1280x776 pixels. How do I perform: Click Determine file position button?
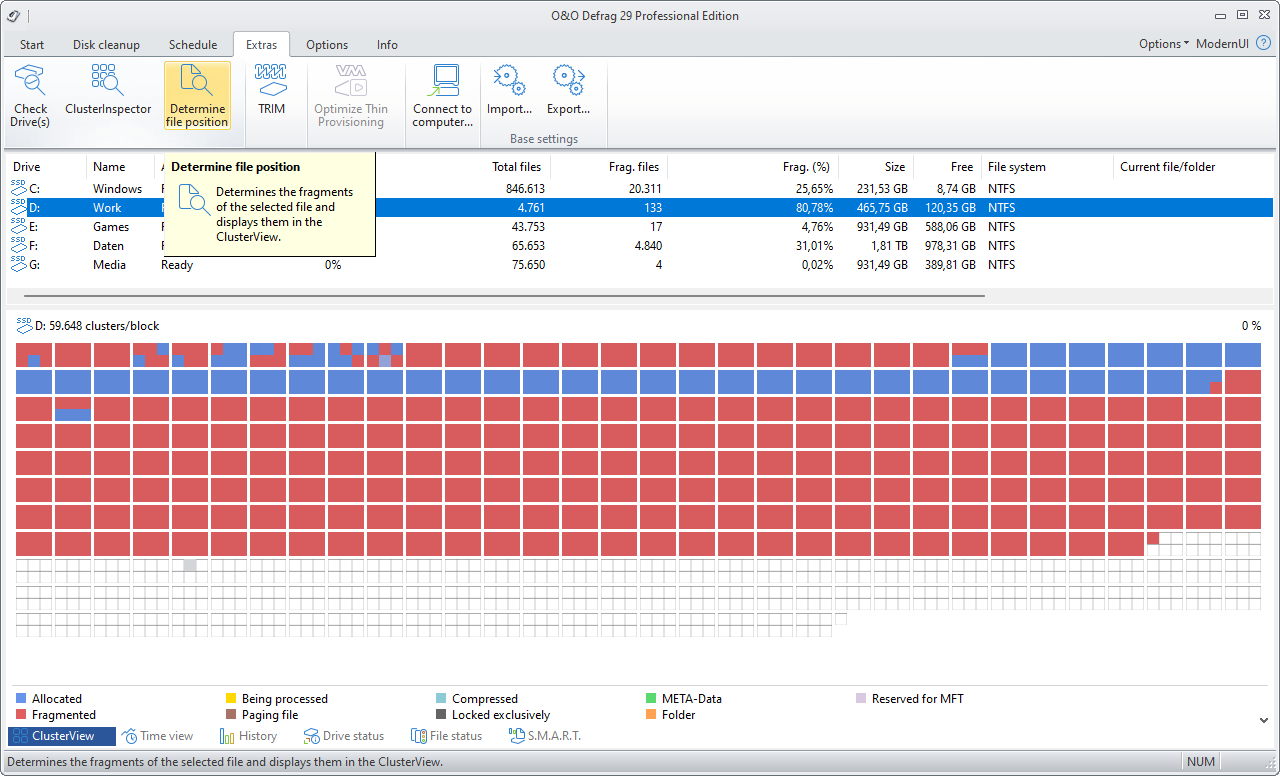197,95
